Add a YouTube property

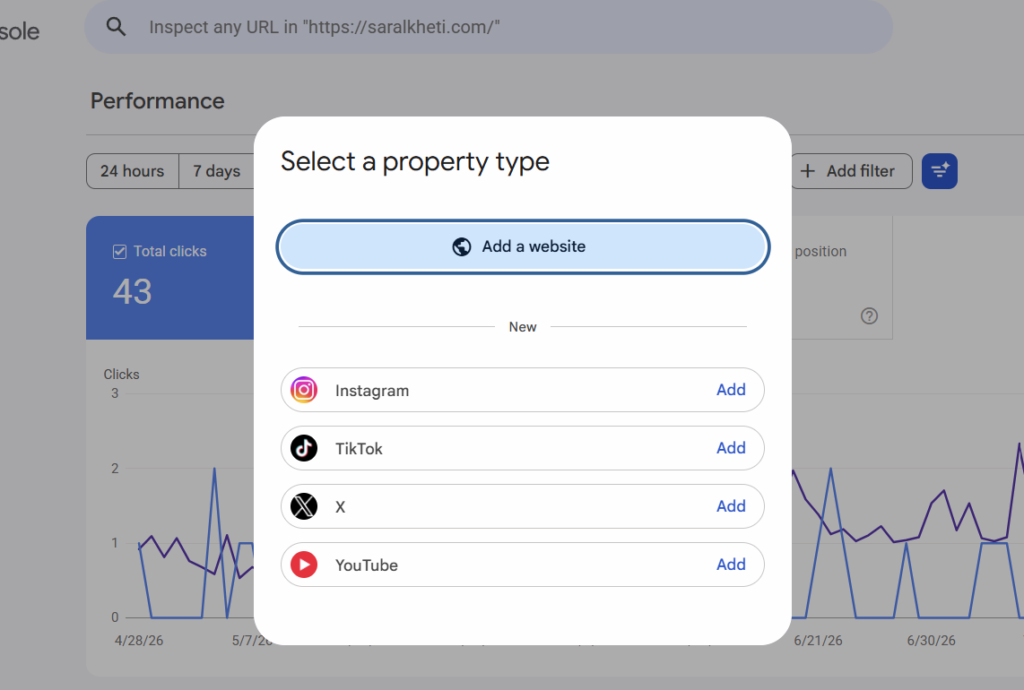pos(731,564)
